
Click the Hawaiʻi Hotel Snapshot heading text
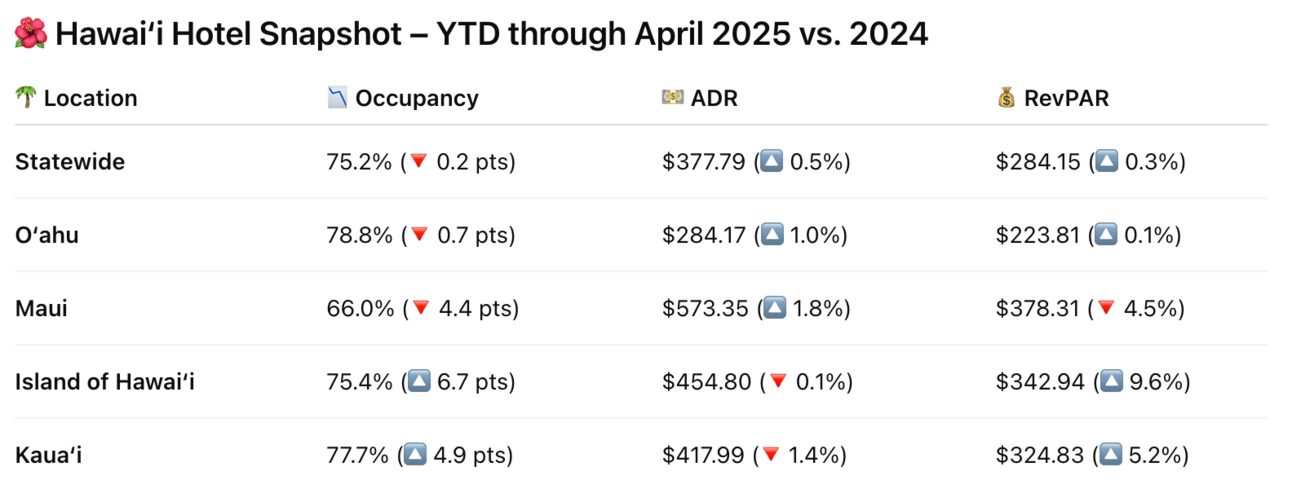coord(490,35)
